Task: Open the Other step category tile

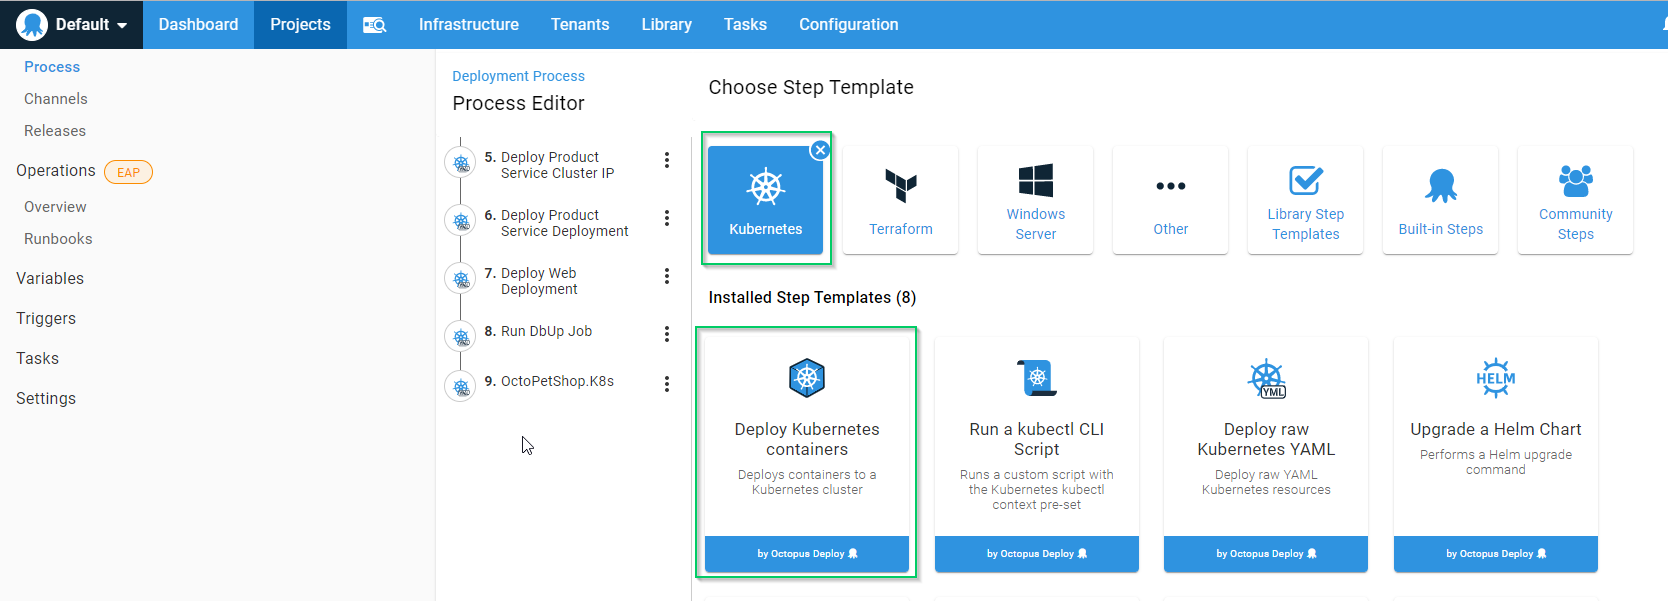Action: point(1170,200)
